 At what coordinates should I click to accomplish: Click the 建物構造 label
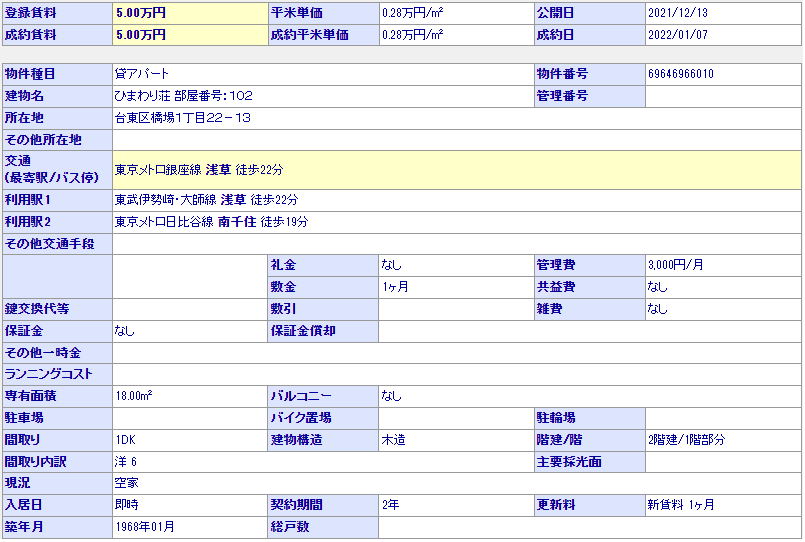(297, 440)
